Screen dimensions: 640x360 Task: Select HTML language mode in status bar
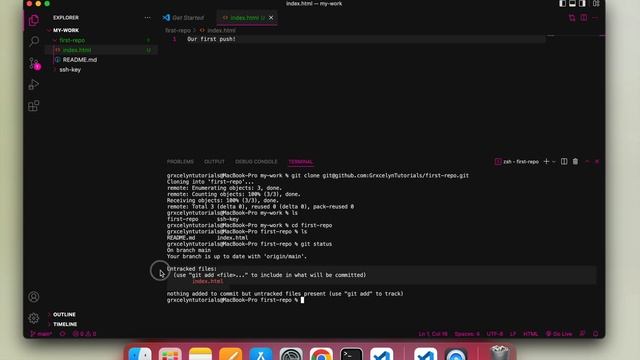[531, 334]
